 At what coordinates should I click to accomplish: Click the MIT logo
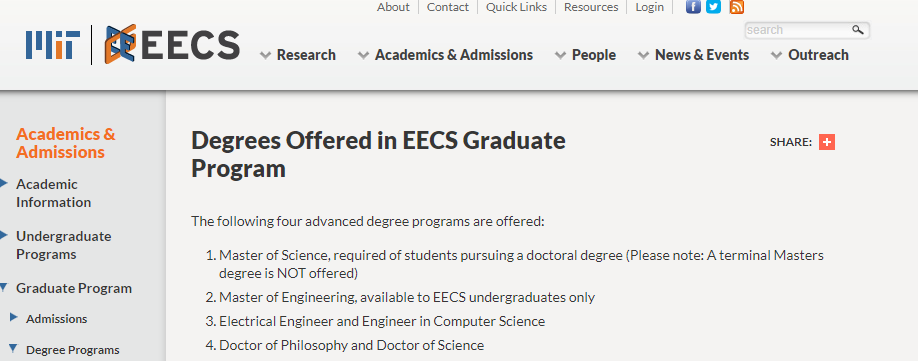pos(53,45)
